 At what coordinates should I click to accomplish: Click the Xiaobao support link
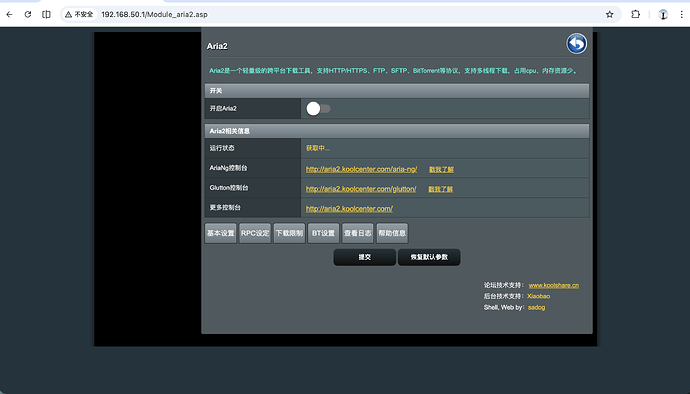tap(539, 296)
